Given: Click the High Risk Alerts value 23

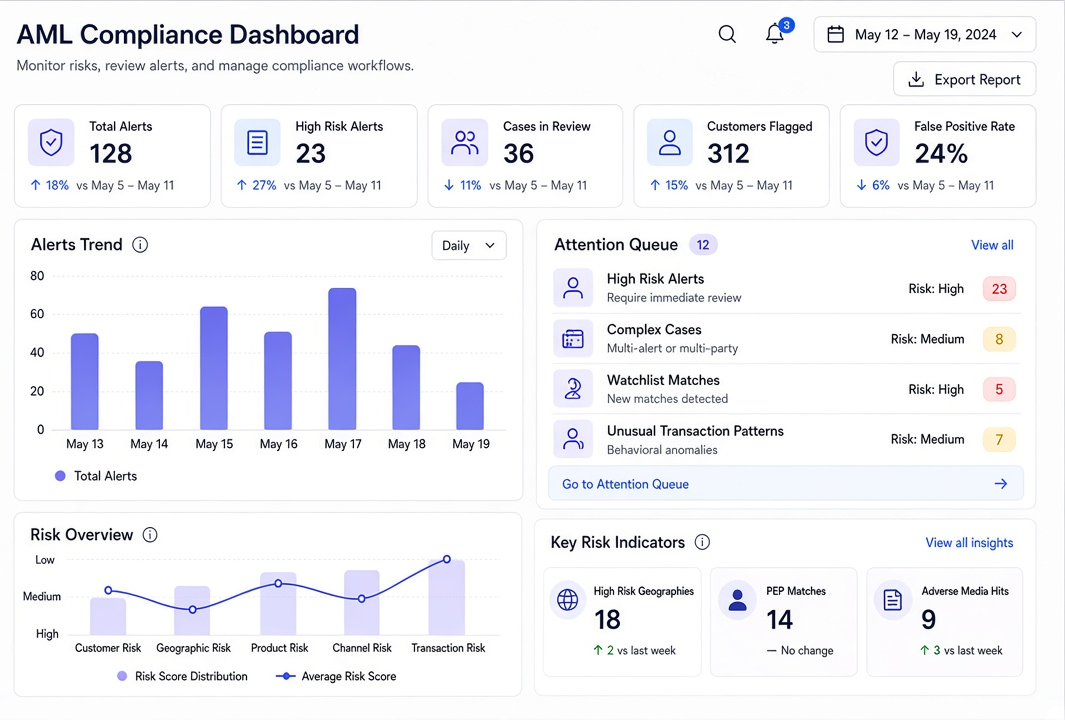Looking at the screenshot, I should pyautogui.click(x=311, y=154).
